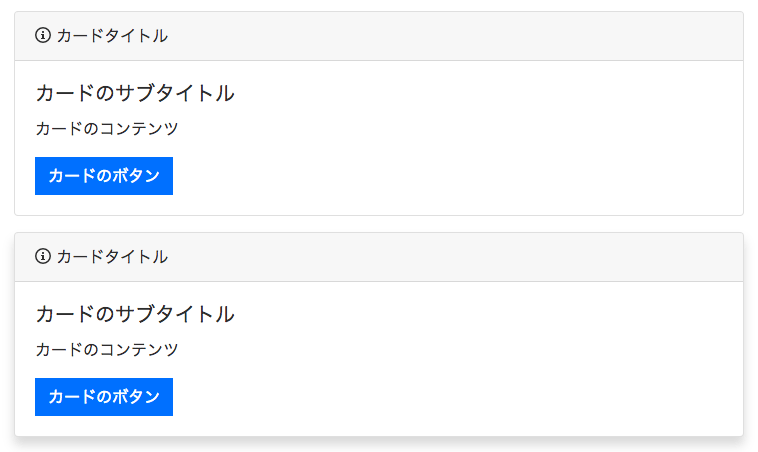Screen dimensions: 758x452
Task: Click the gap between the two cards
Action: click(379, 224)
